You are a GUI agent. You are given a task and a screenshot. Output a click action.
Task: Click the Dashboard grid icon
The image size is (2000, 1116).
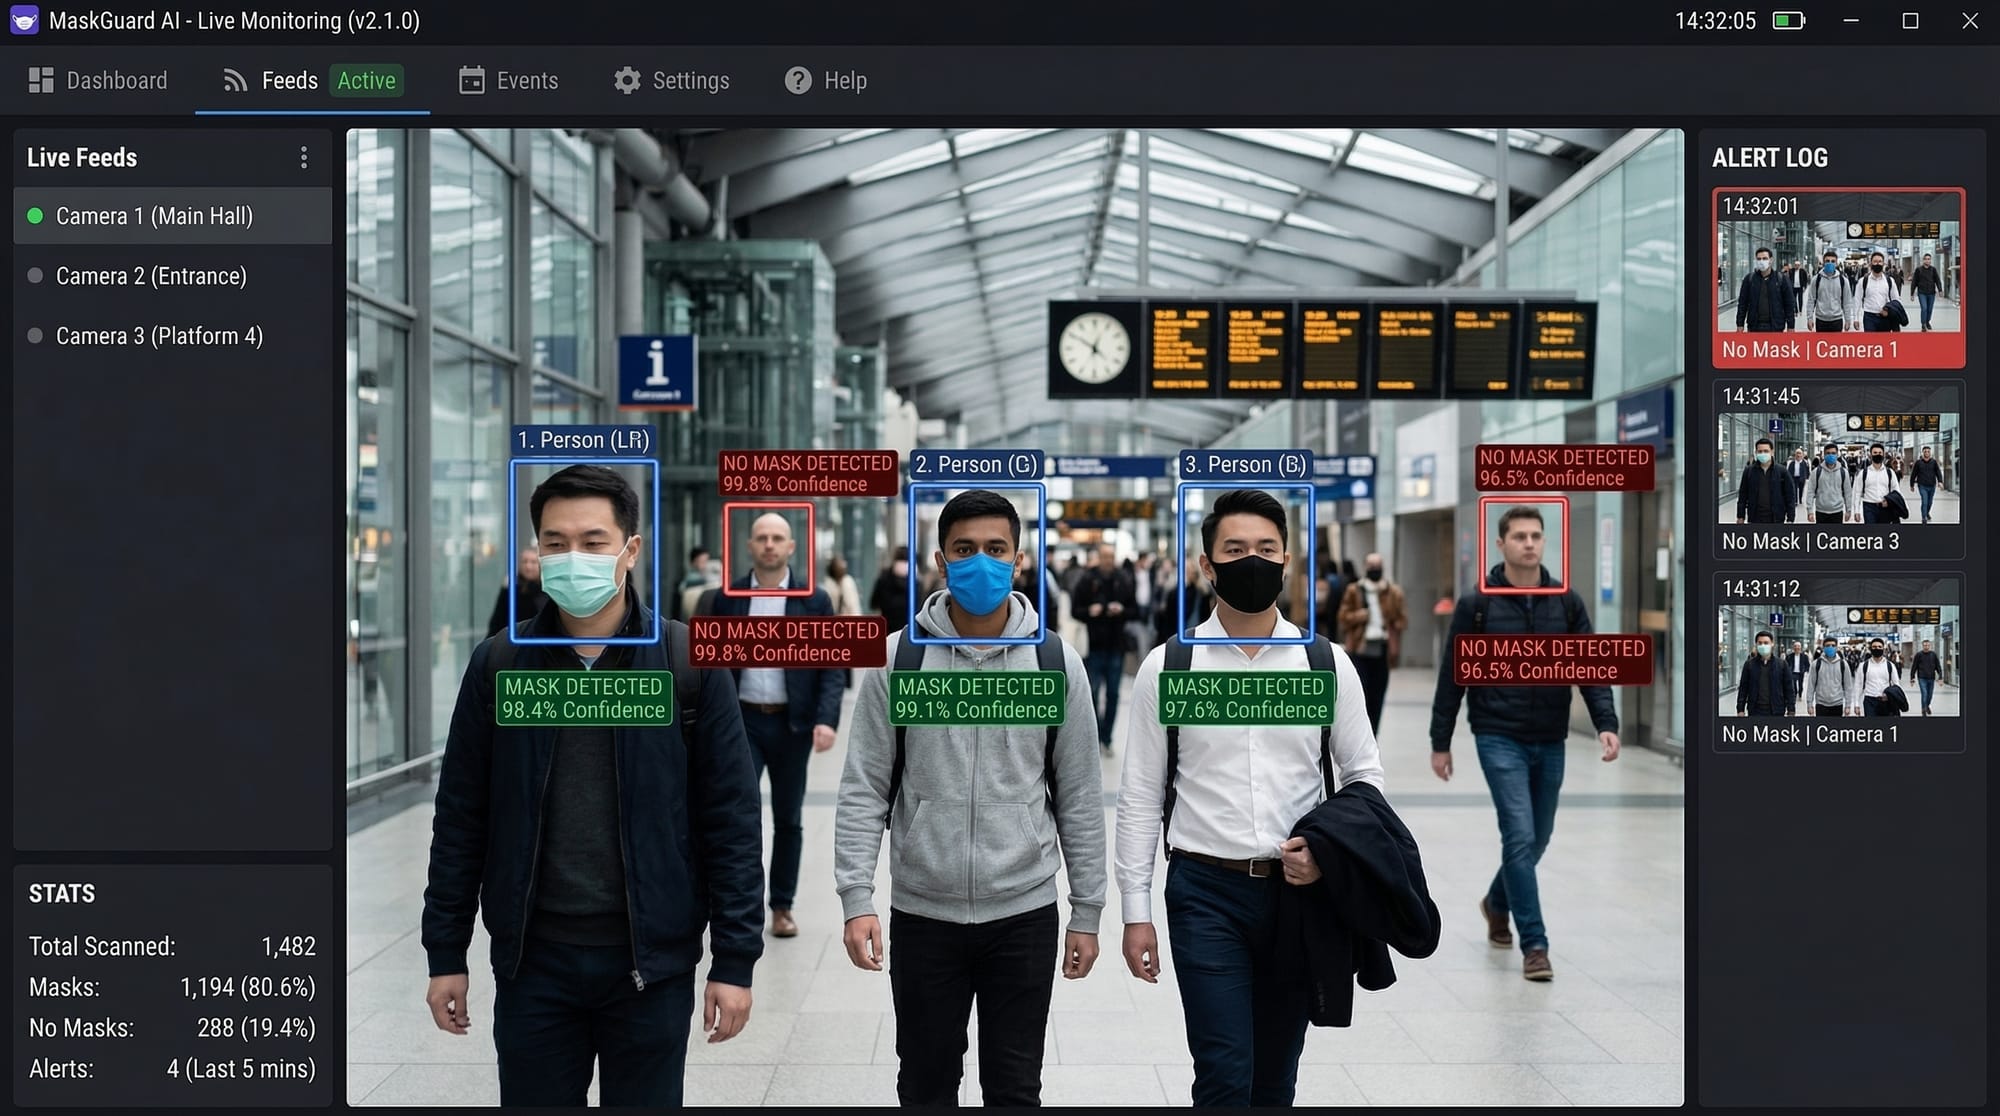[x=41, y=80]
